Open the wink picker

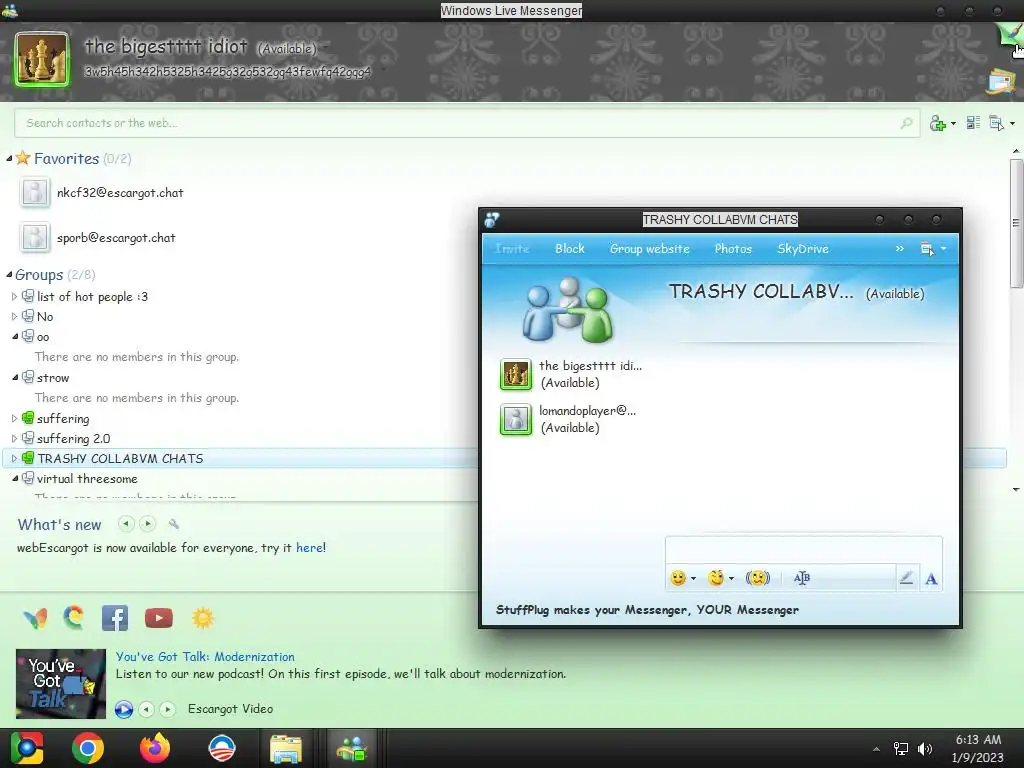click(716, 578)
